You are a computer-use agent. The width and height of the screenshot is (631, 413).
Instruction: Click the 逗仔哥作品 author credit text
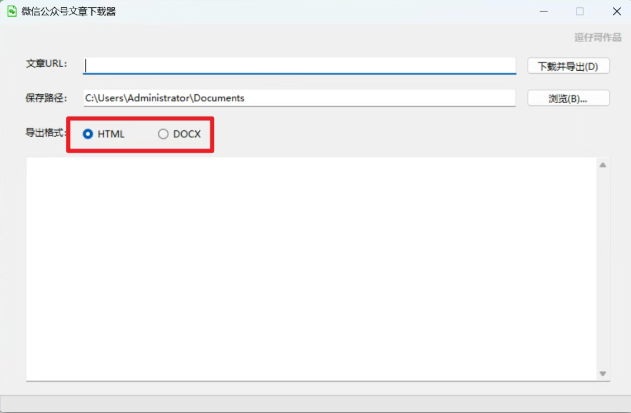(x=597, y=38)
